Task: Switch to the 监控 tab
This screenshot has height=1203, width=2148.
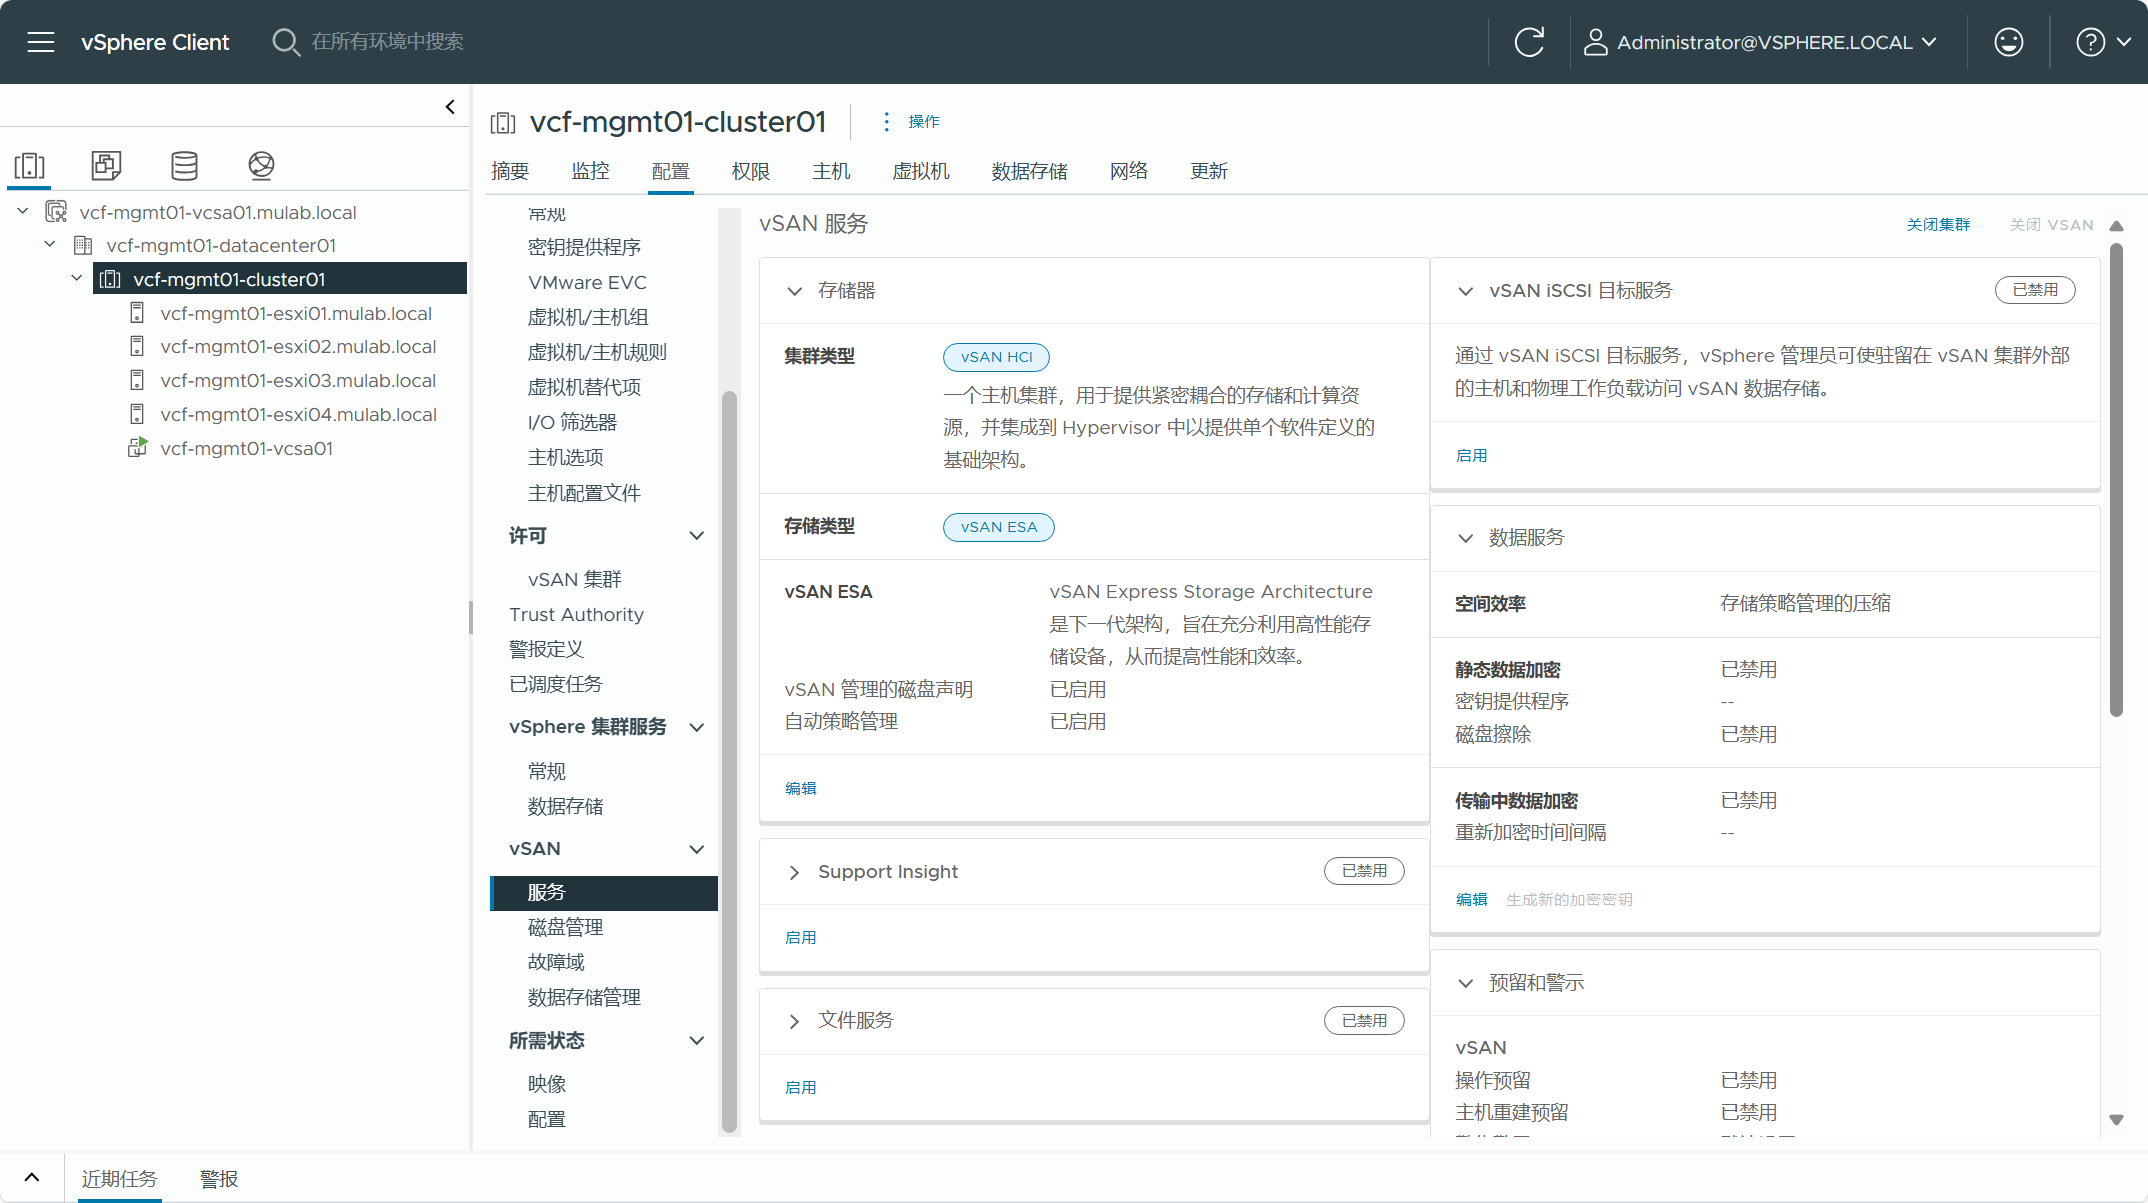Action: pos(590,171)
